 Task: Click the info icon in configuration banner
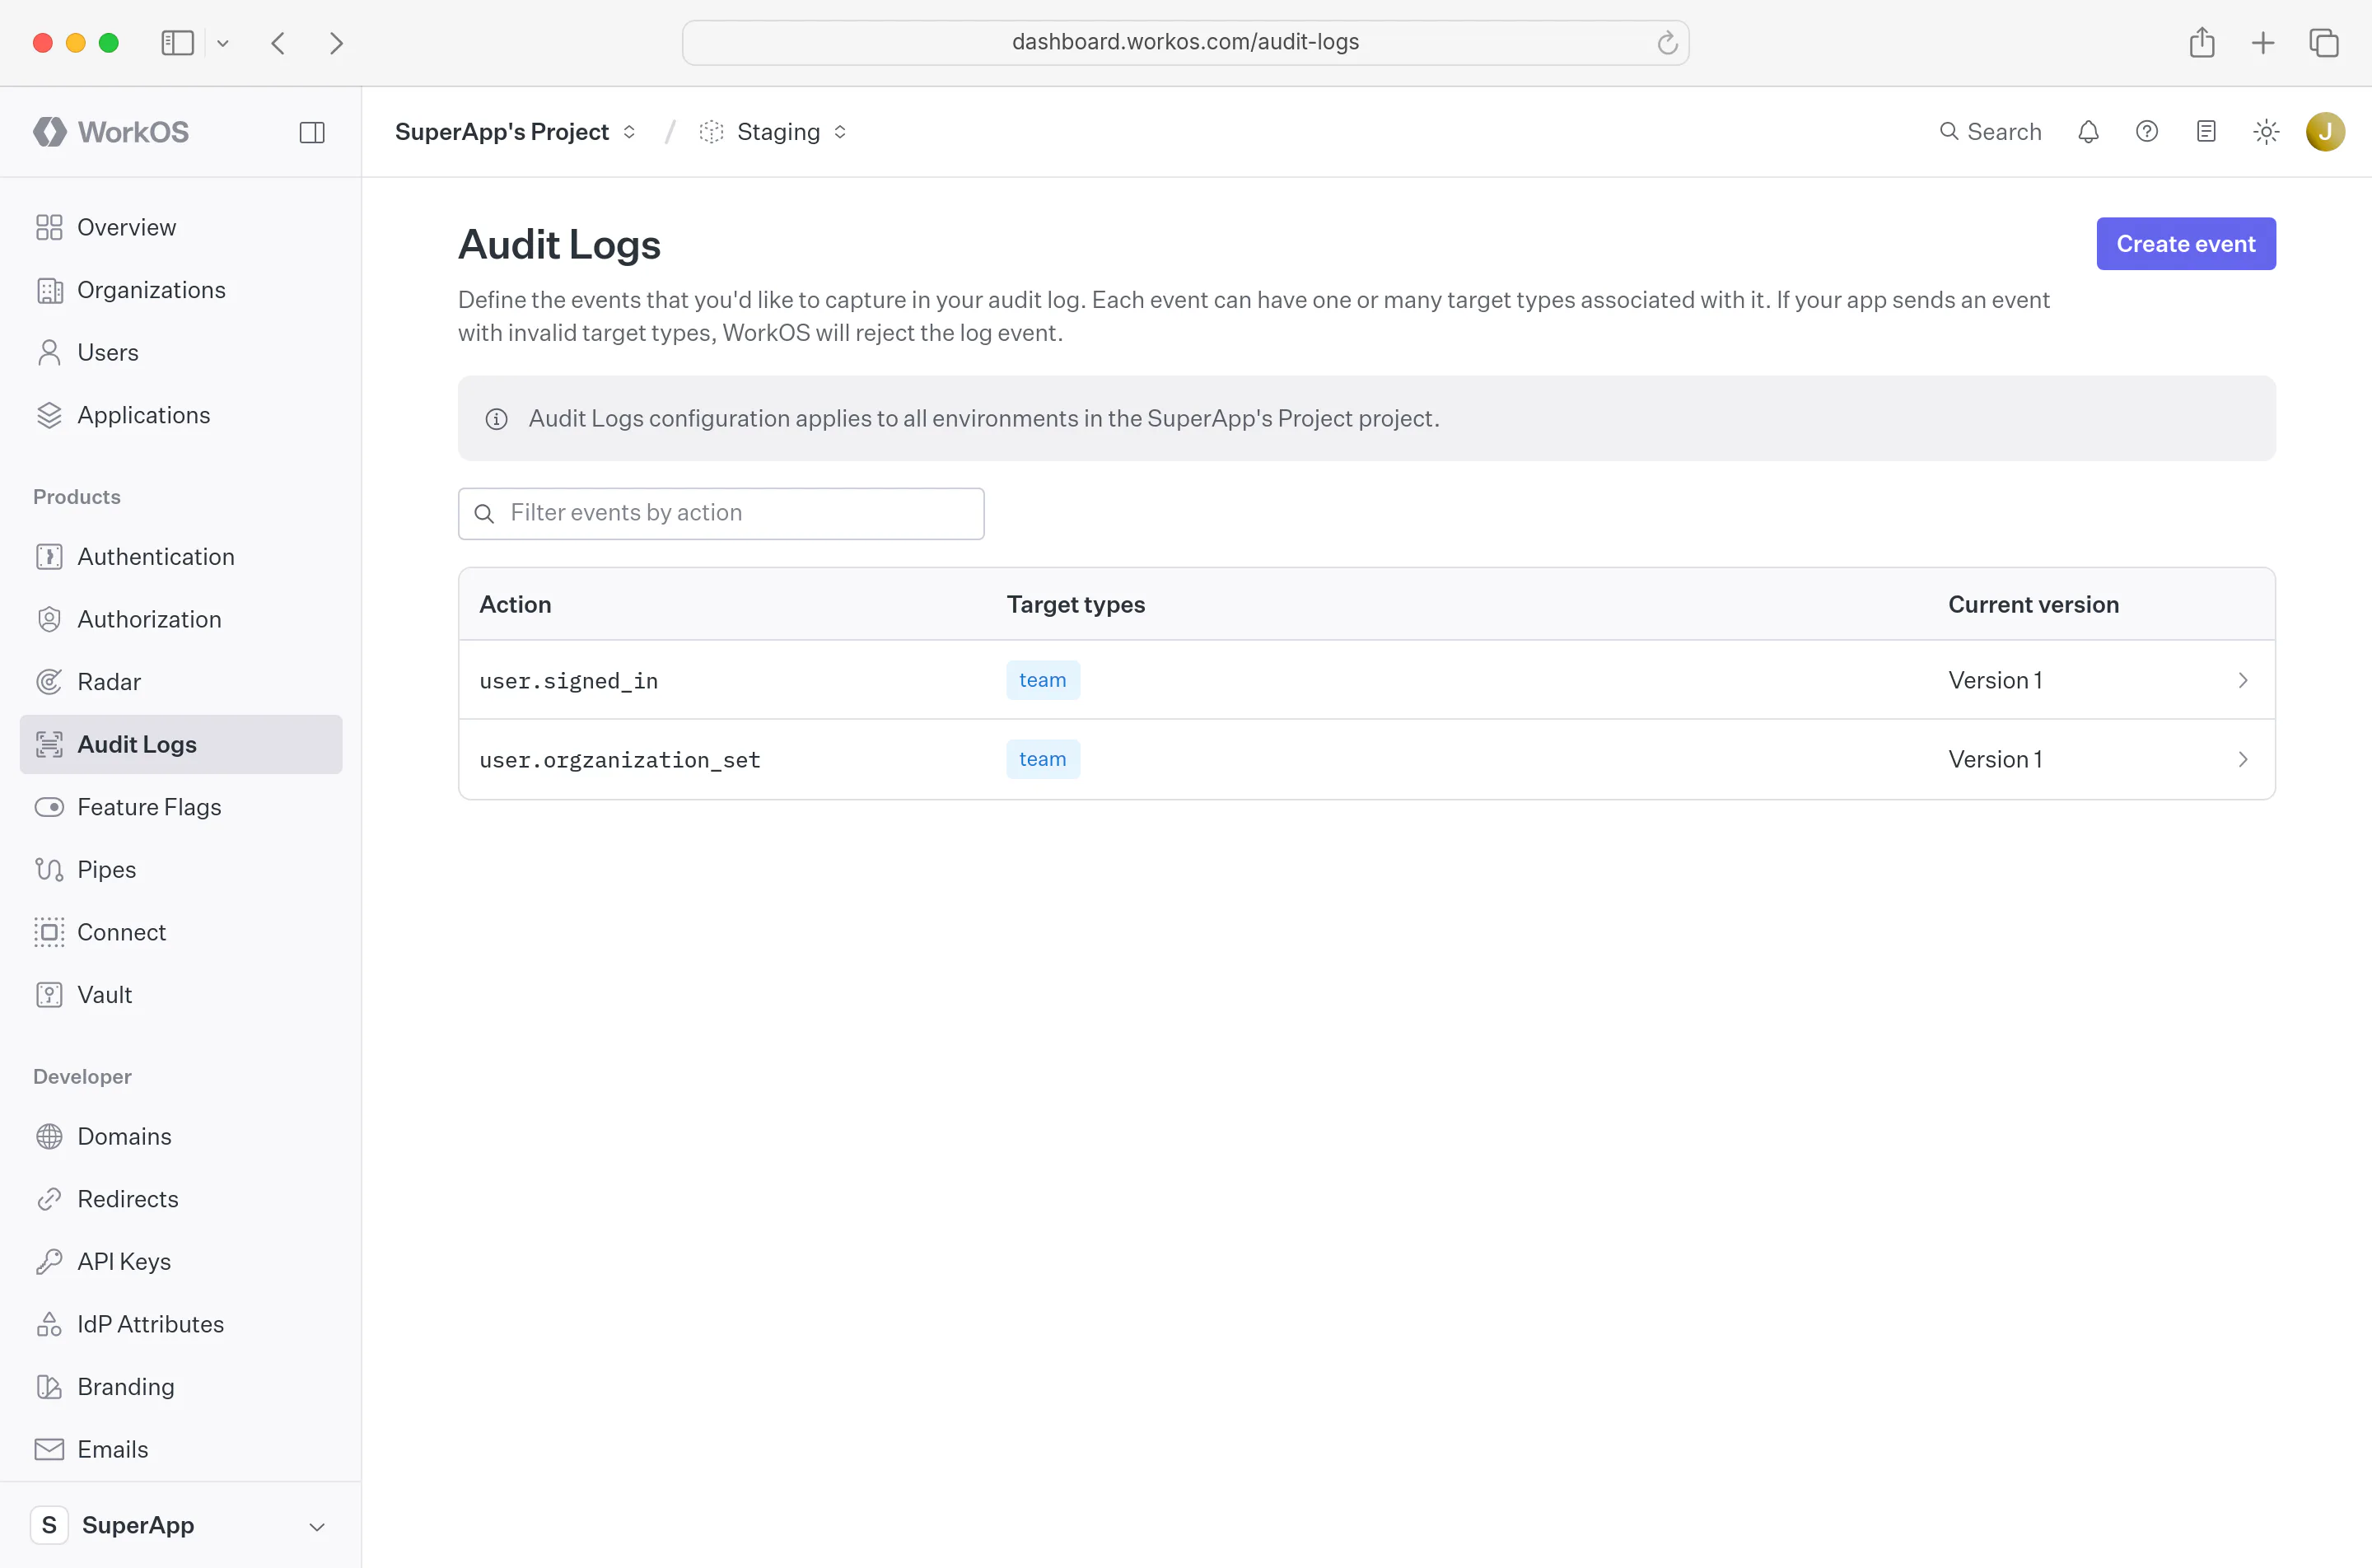pos(497,419)
